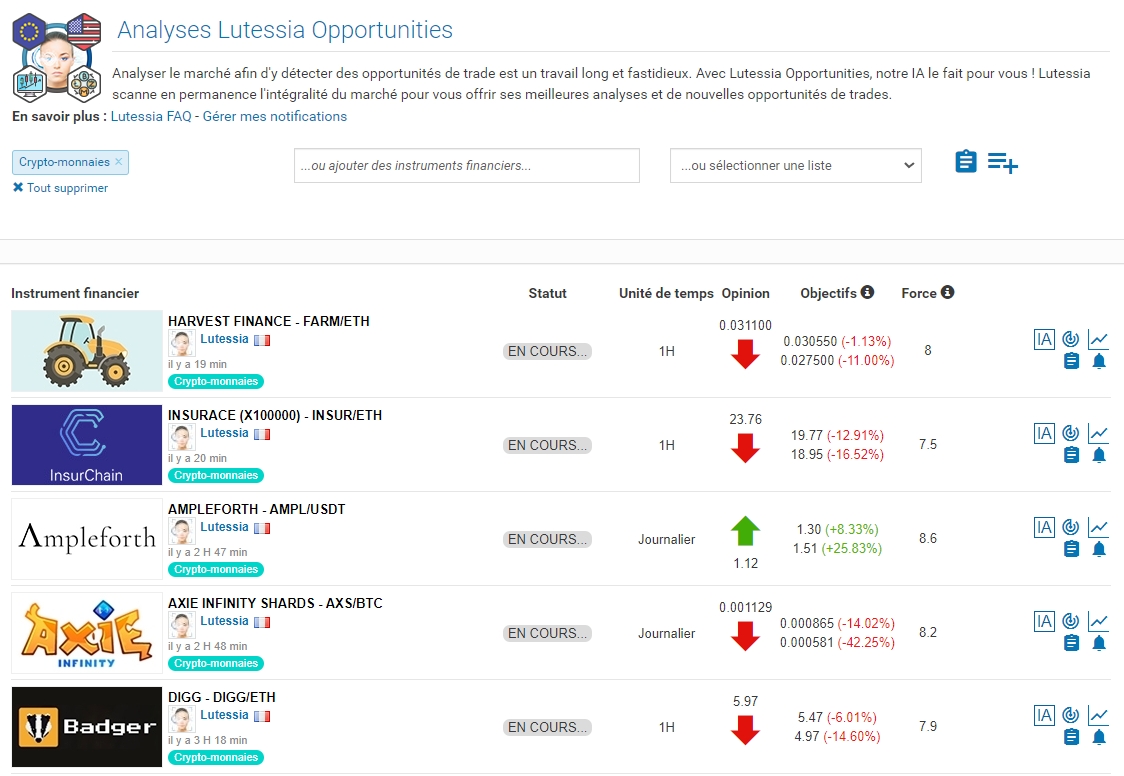Open radar icon for Harvest Finance row
The height and width of the screenshot is (776, 1124).
1071,339
